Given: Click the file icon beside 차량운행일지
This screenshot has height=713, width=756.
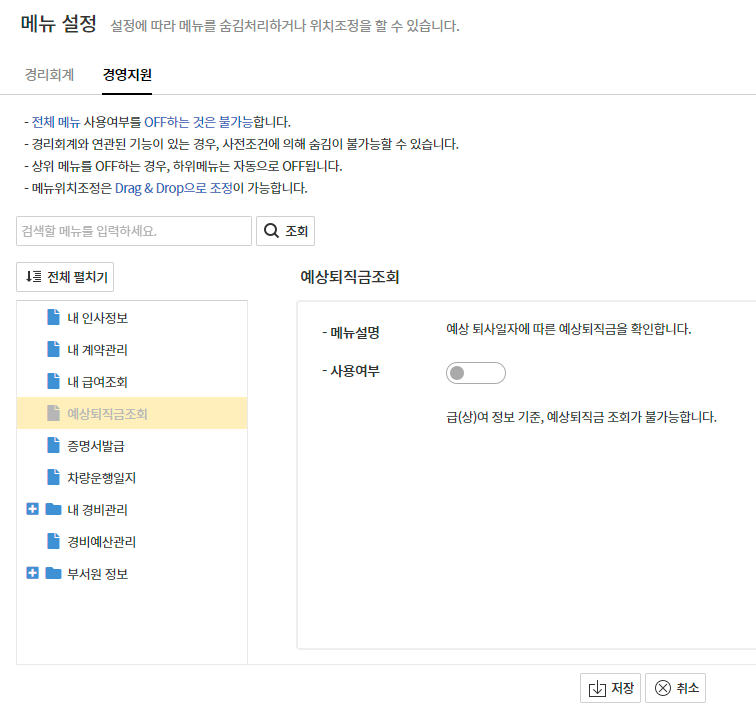Looking at the screenshot, I should [x=53, y=478].
